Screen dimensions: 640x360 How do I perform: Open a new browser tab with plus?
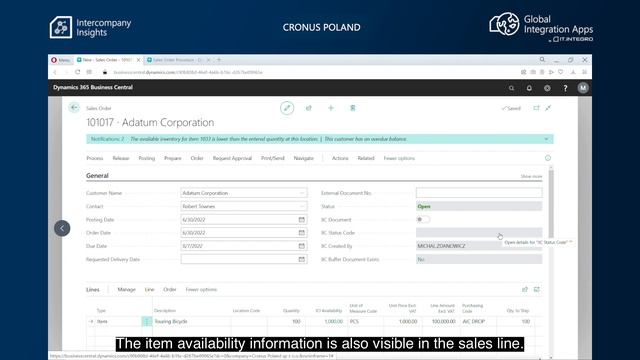(219, 60)
